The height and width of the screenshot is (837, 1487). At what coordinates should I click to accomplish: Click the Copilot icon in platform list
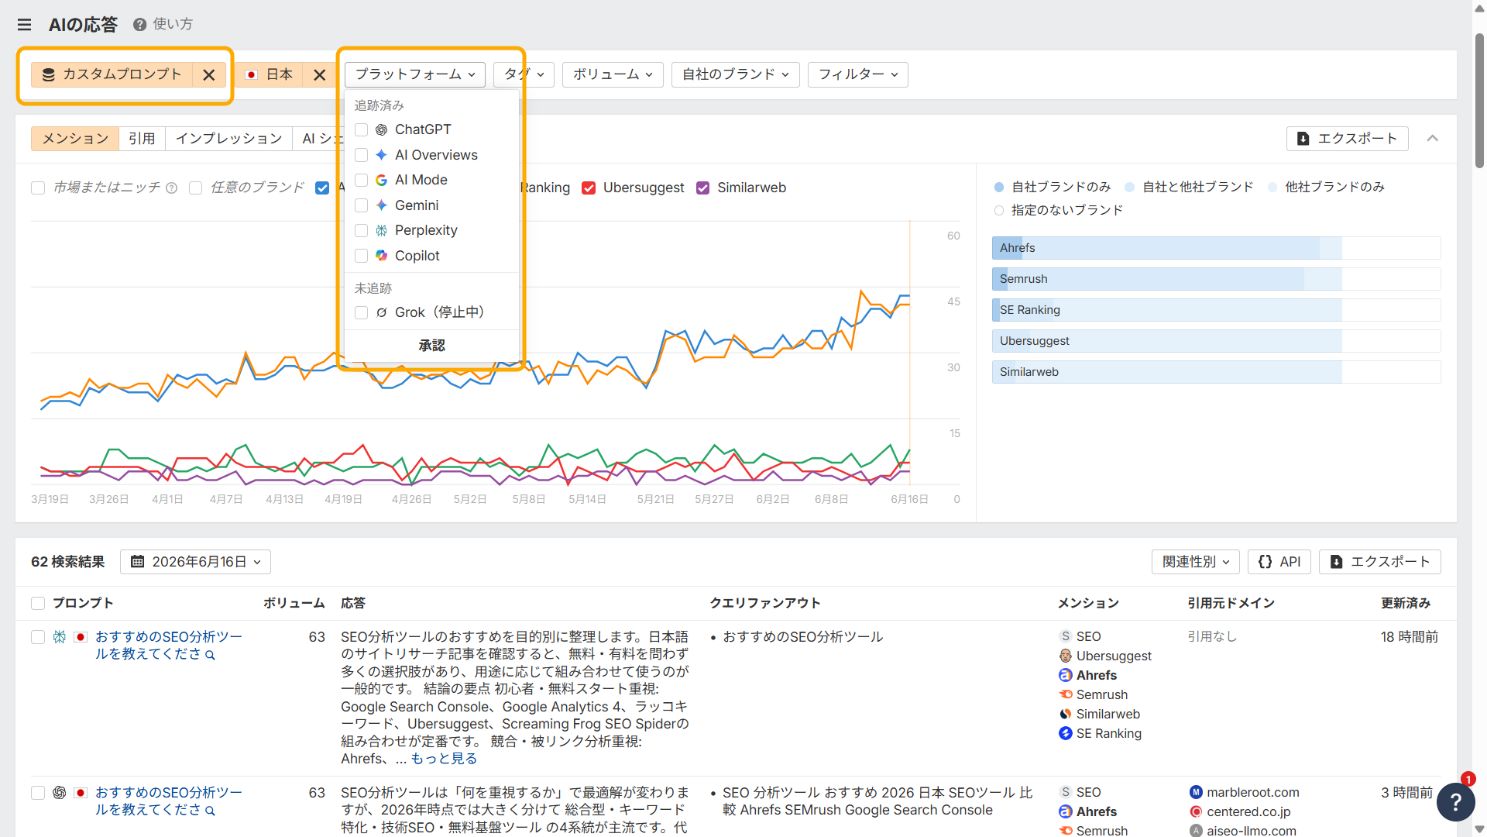point(381,256)
